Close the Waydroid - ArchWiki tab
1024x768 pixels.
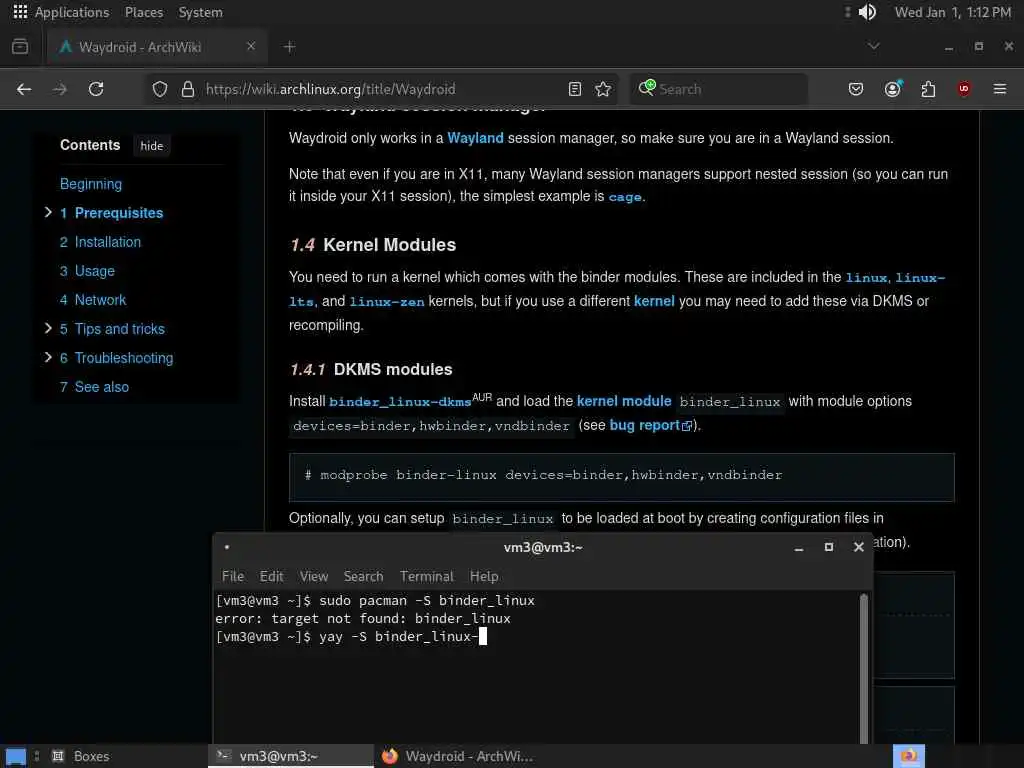click(251, 46)
